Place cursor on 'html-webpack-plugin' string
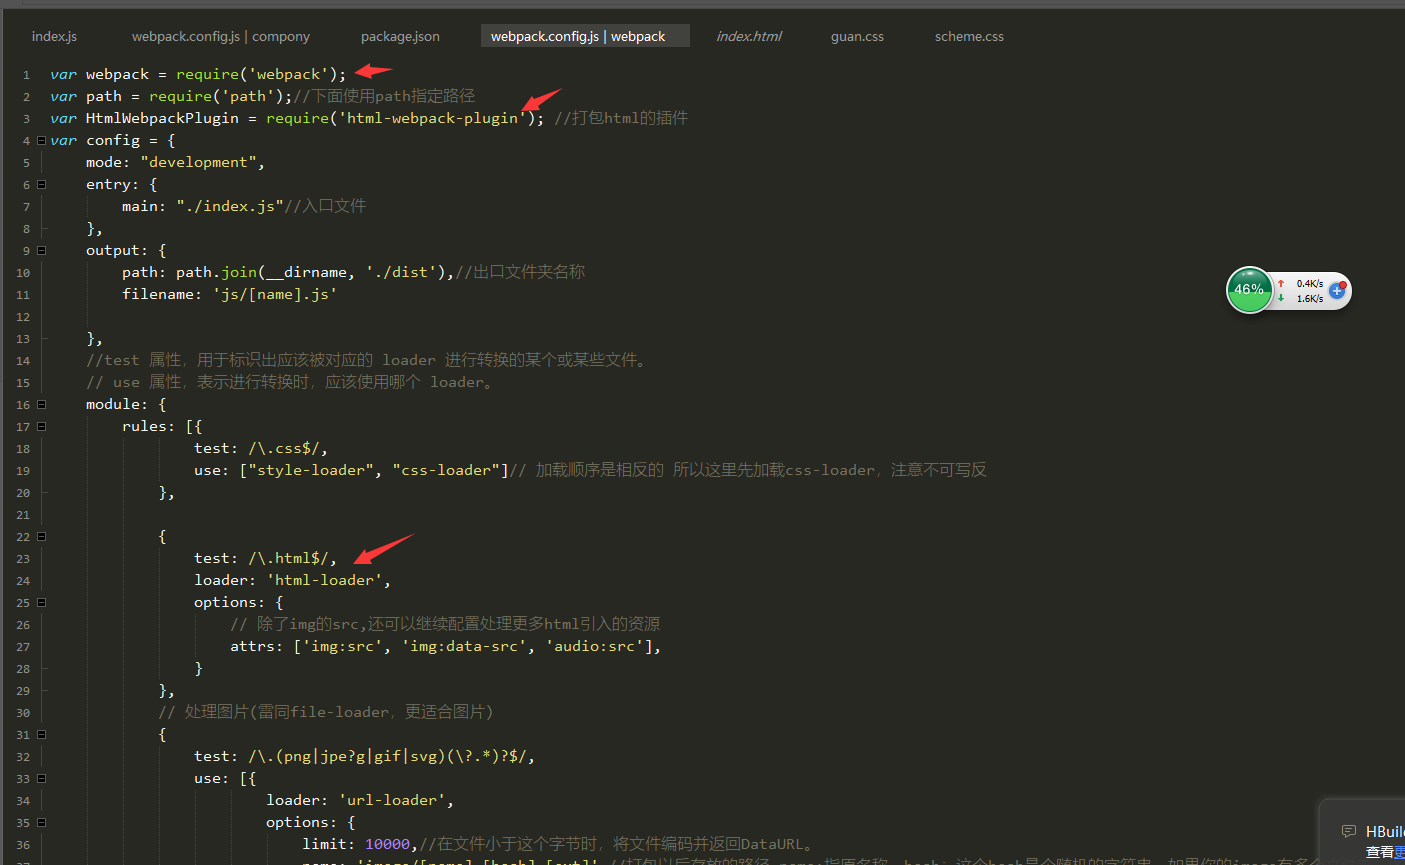Image resolution: width=1405 pixels, height=865 pixels. coord(432,118)
